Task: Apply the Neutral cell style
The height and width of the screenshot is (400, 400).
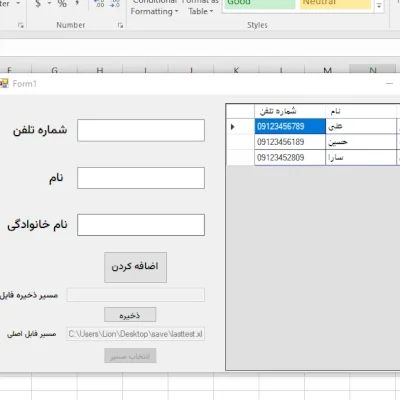Action: [x=335, y=4]
